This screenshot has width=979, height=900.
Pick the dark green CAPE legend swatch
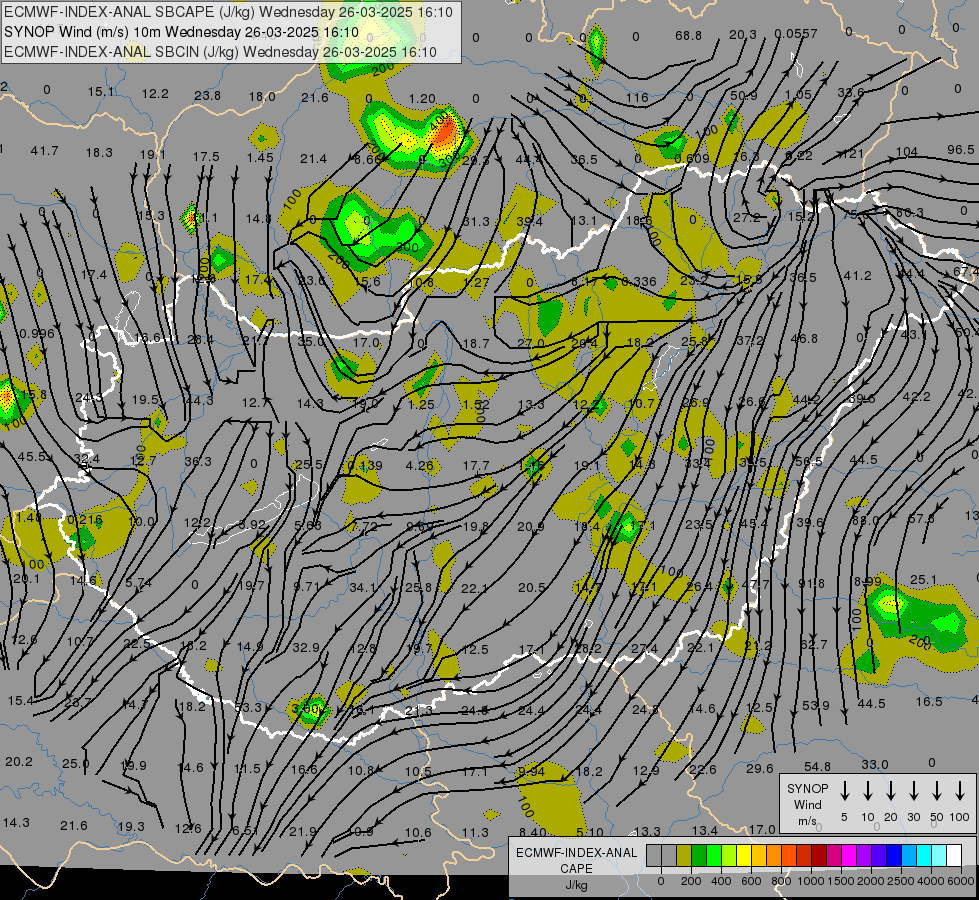[x=699, y=856]
